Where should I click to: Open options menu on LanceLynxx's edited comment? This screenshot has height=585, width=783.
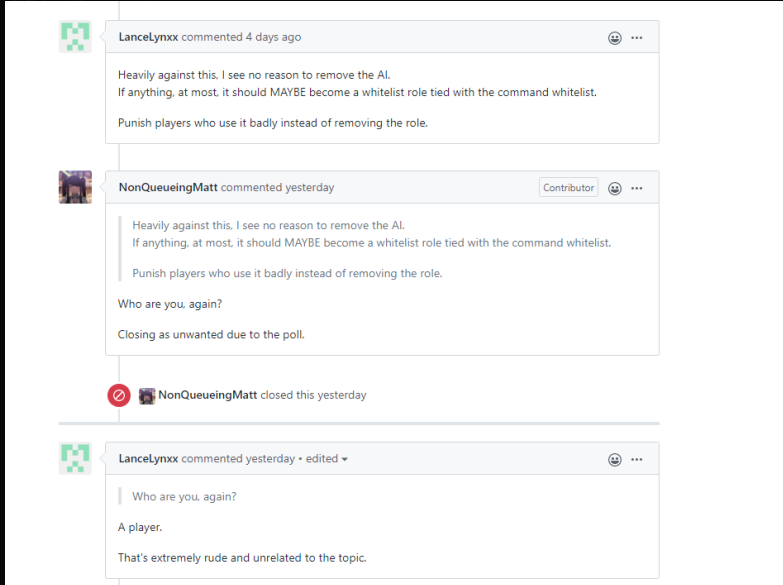pos(637,460)
